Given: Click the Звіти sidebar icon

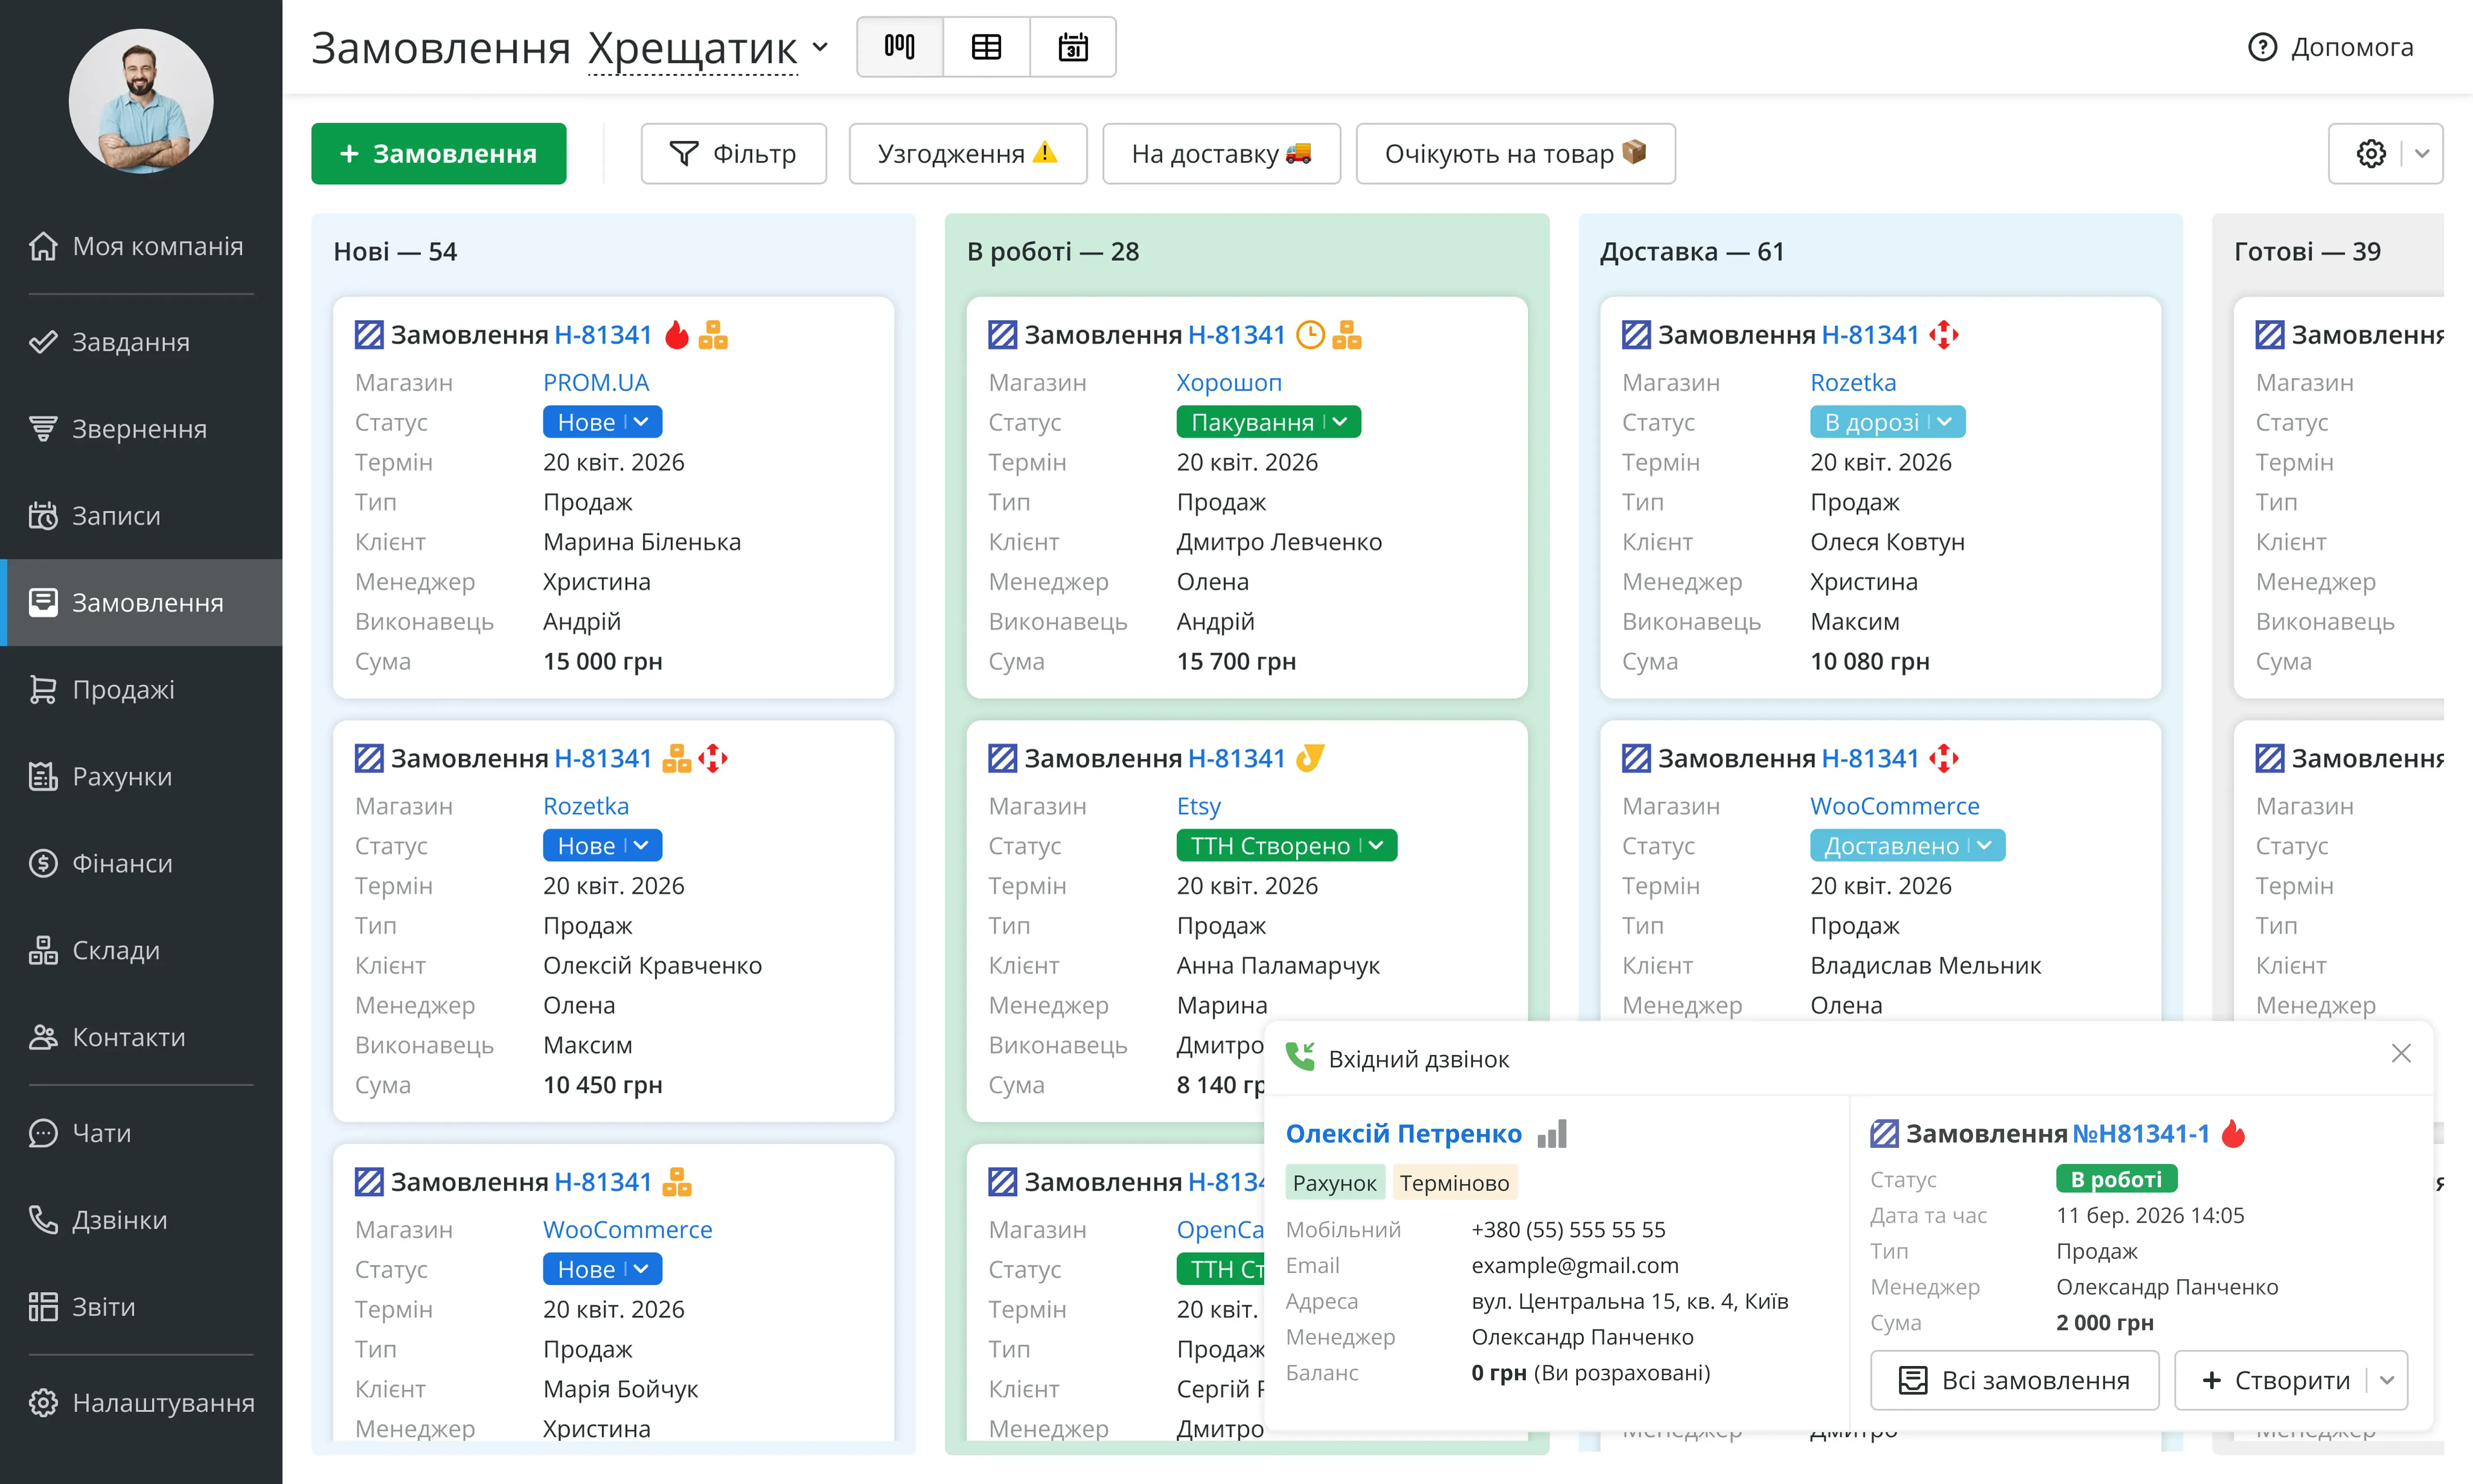Looking at the screenshot, I should (x=43, y=1307).
